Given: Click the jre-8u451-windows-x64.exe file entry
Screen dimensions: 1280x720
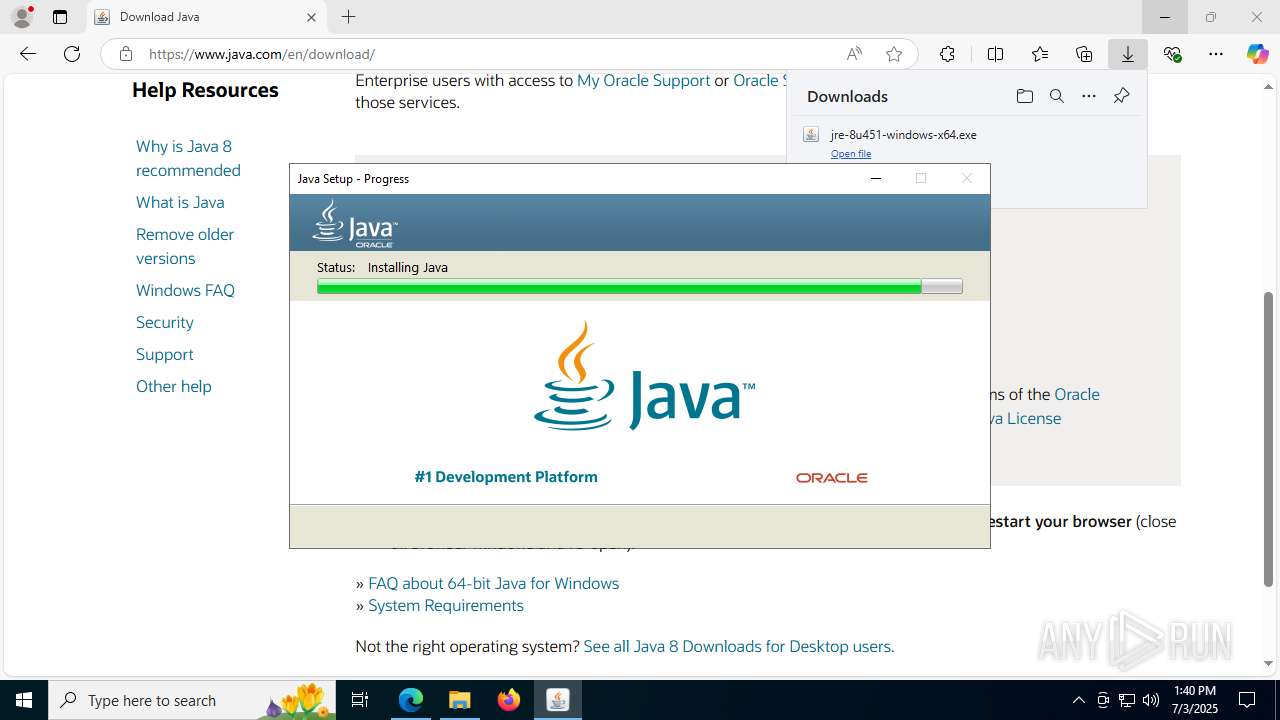Looking at the screenshot, I should coord(903,134).
